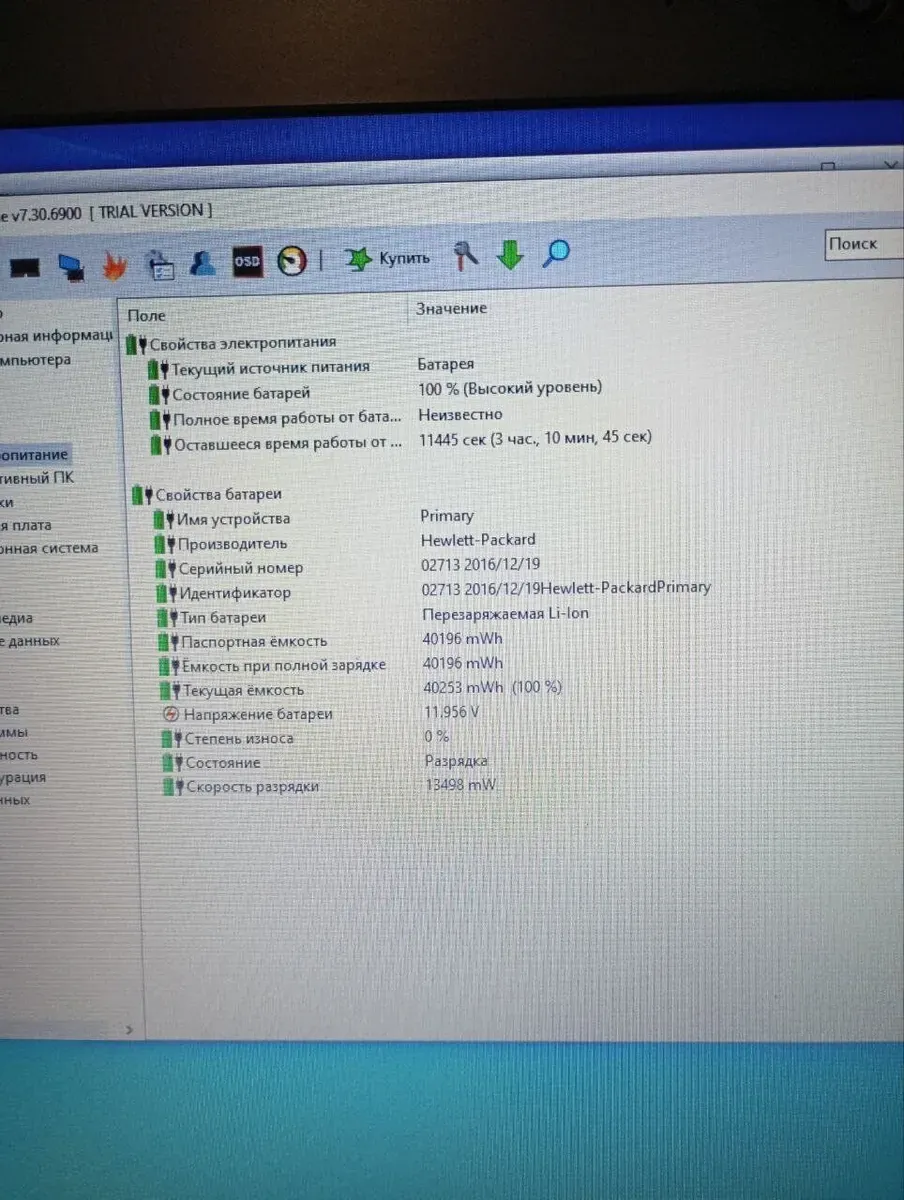Viewport: 904px width, 1200px height.
Task: Click the Значение column header
Action: 451,309
